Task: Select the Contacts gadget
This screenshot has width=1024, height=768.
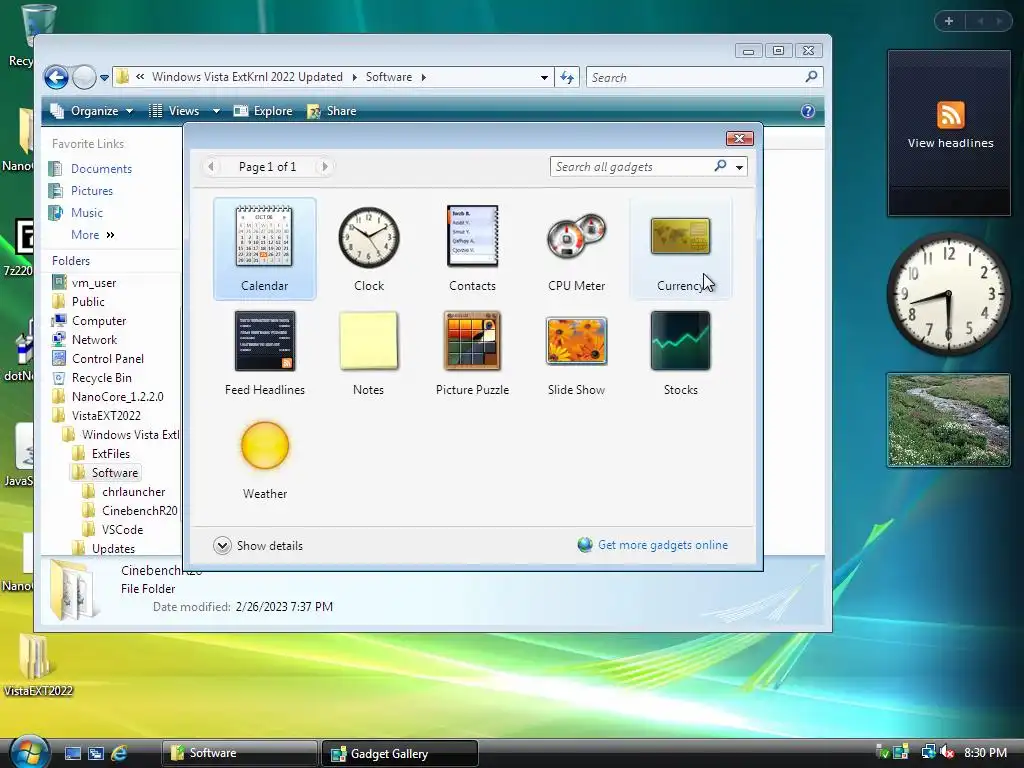Action: click(x=472, y=249)
